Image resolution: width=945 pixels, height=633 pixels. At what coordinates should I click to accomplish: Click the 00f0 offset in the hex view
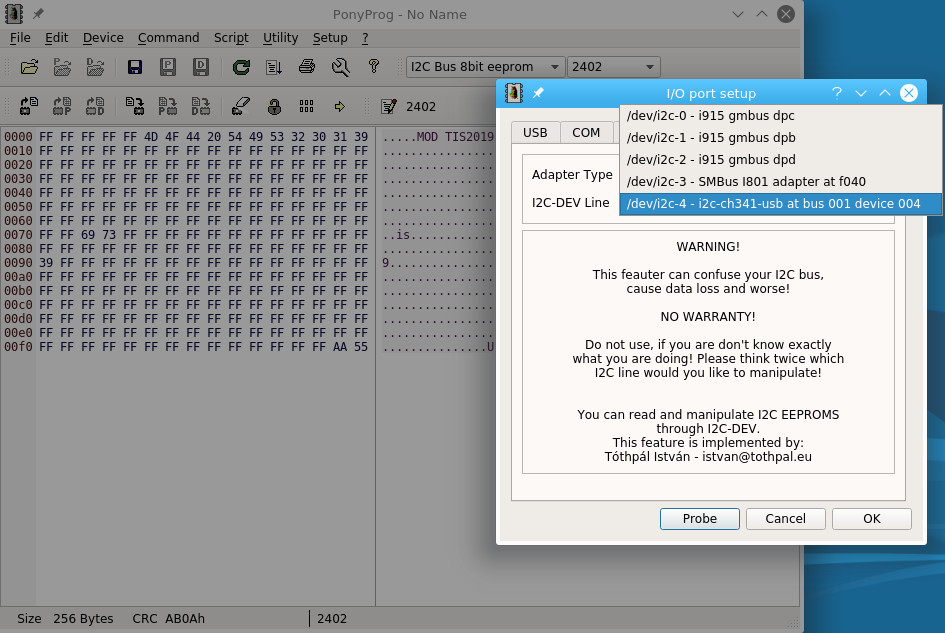(18, 347)
